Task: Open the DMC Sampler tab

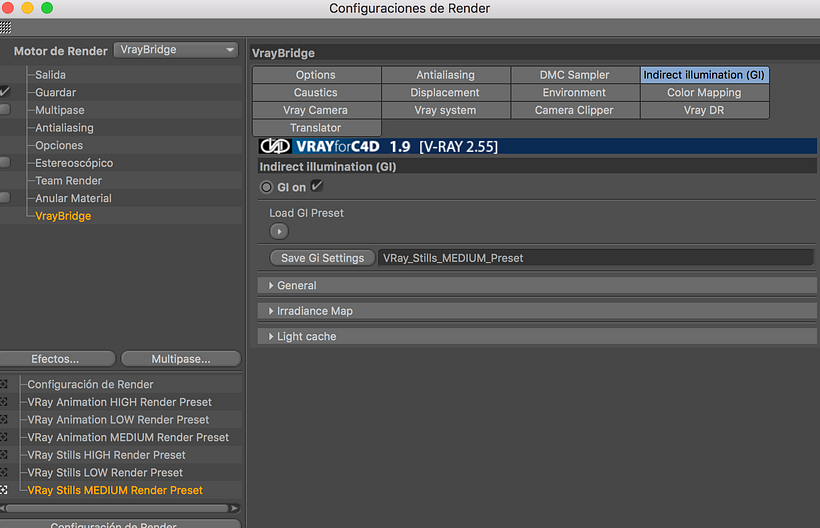Action: (x=575, y=75)
